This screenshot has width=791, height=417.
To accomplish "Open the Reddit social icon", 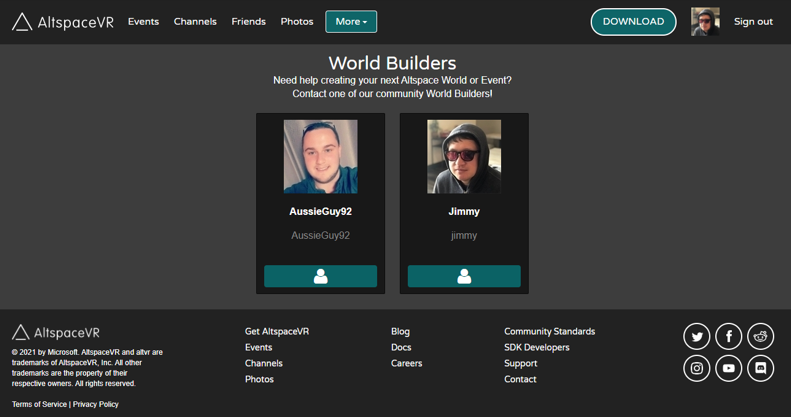I will tap(760, 336).
